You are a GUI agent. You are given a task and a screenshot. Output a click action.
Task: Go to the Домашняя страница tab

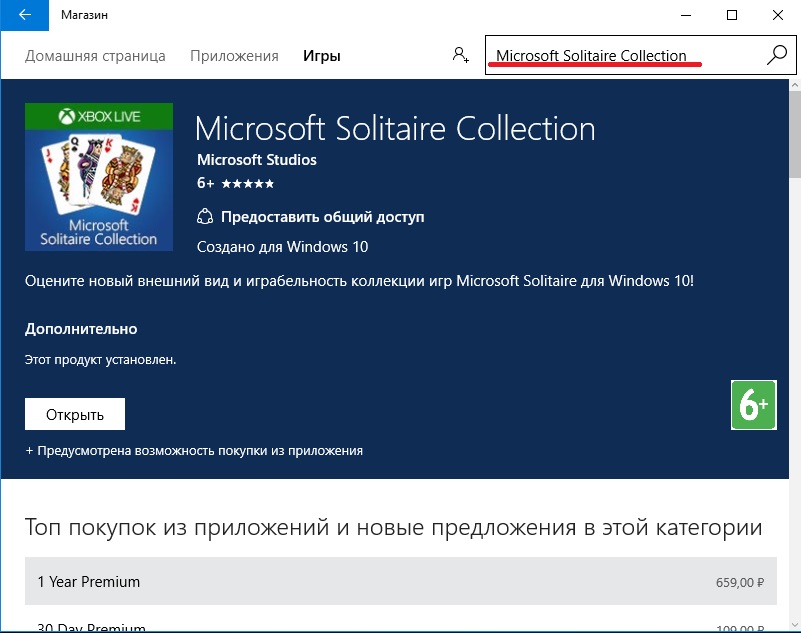[95, 56]
